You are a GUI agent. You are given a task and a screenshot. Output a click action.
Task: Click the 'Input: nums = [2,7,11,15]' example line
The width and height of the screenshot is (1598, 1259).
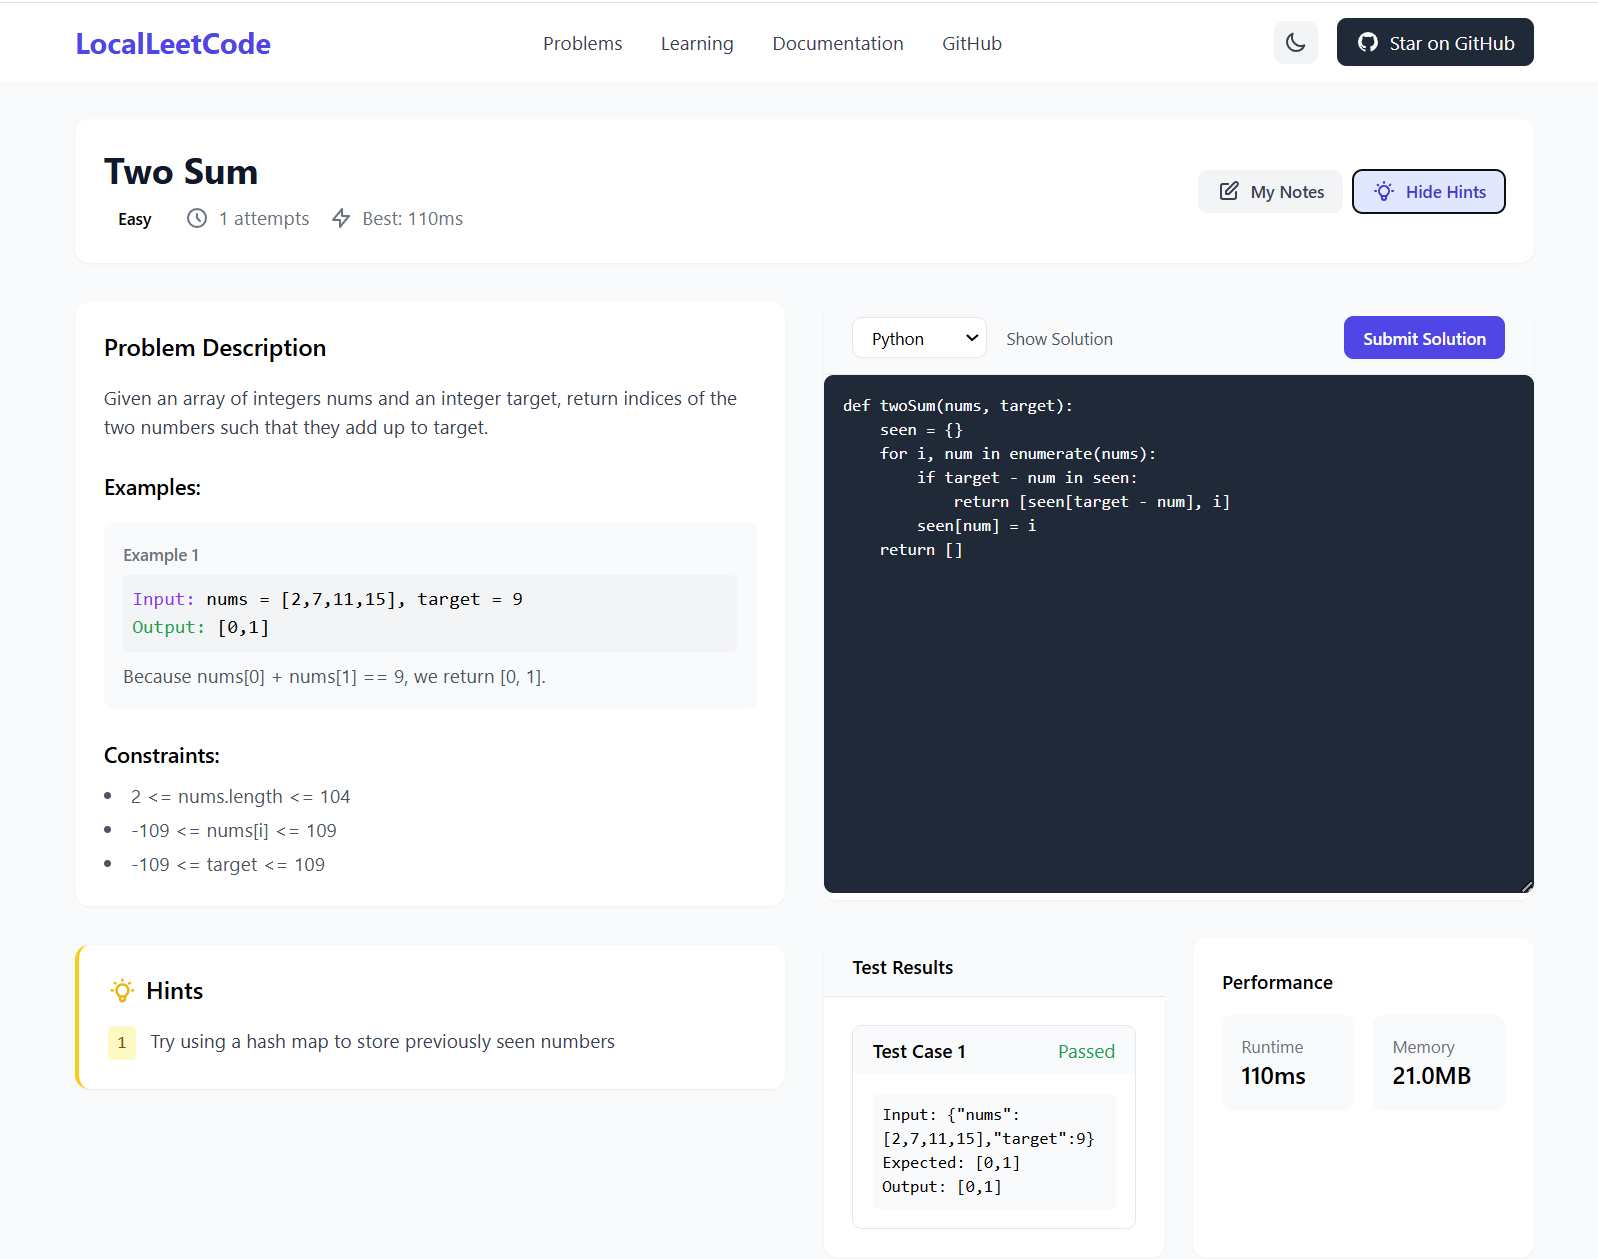point(328,599)
